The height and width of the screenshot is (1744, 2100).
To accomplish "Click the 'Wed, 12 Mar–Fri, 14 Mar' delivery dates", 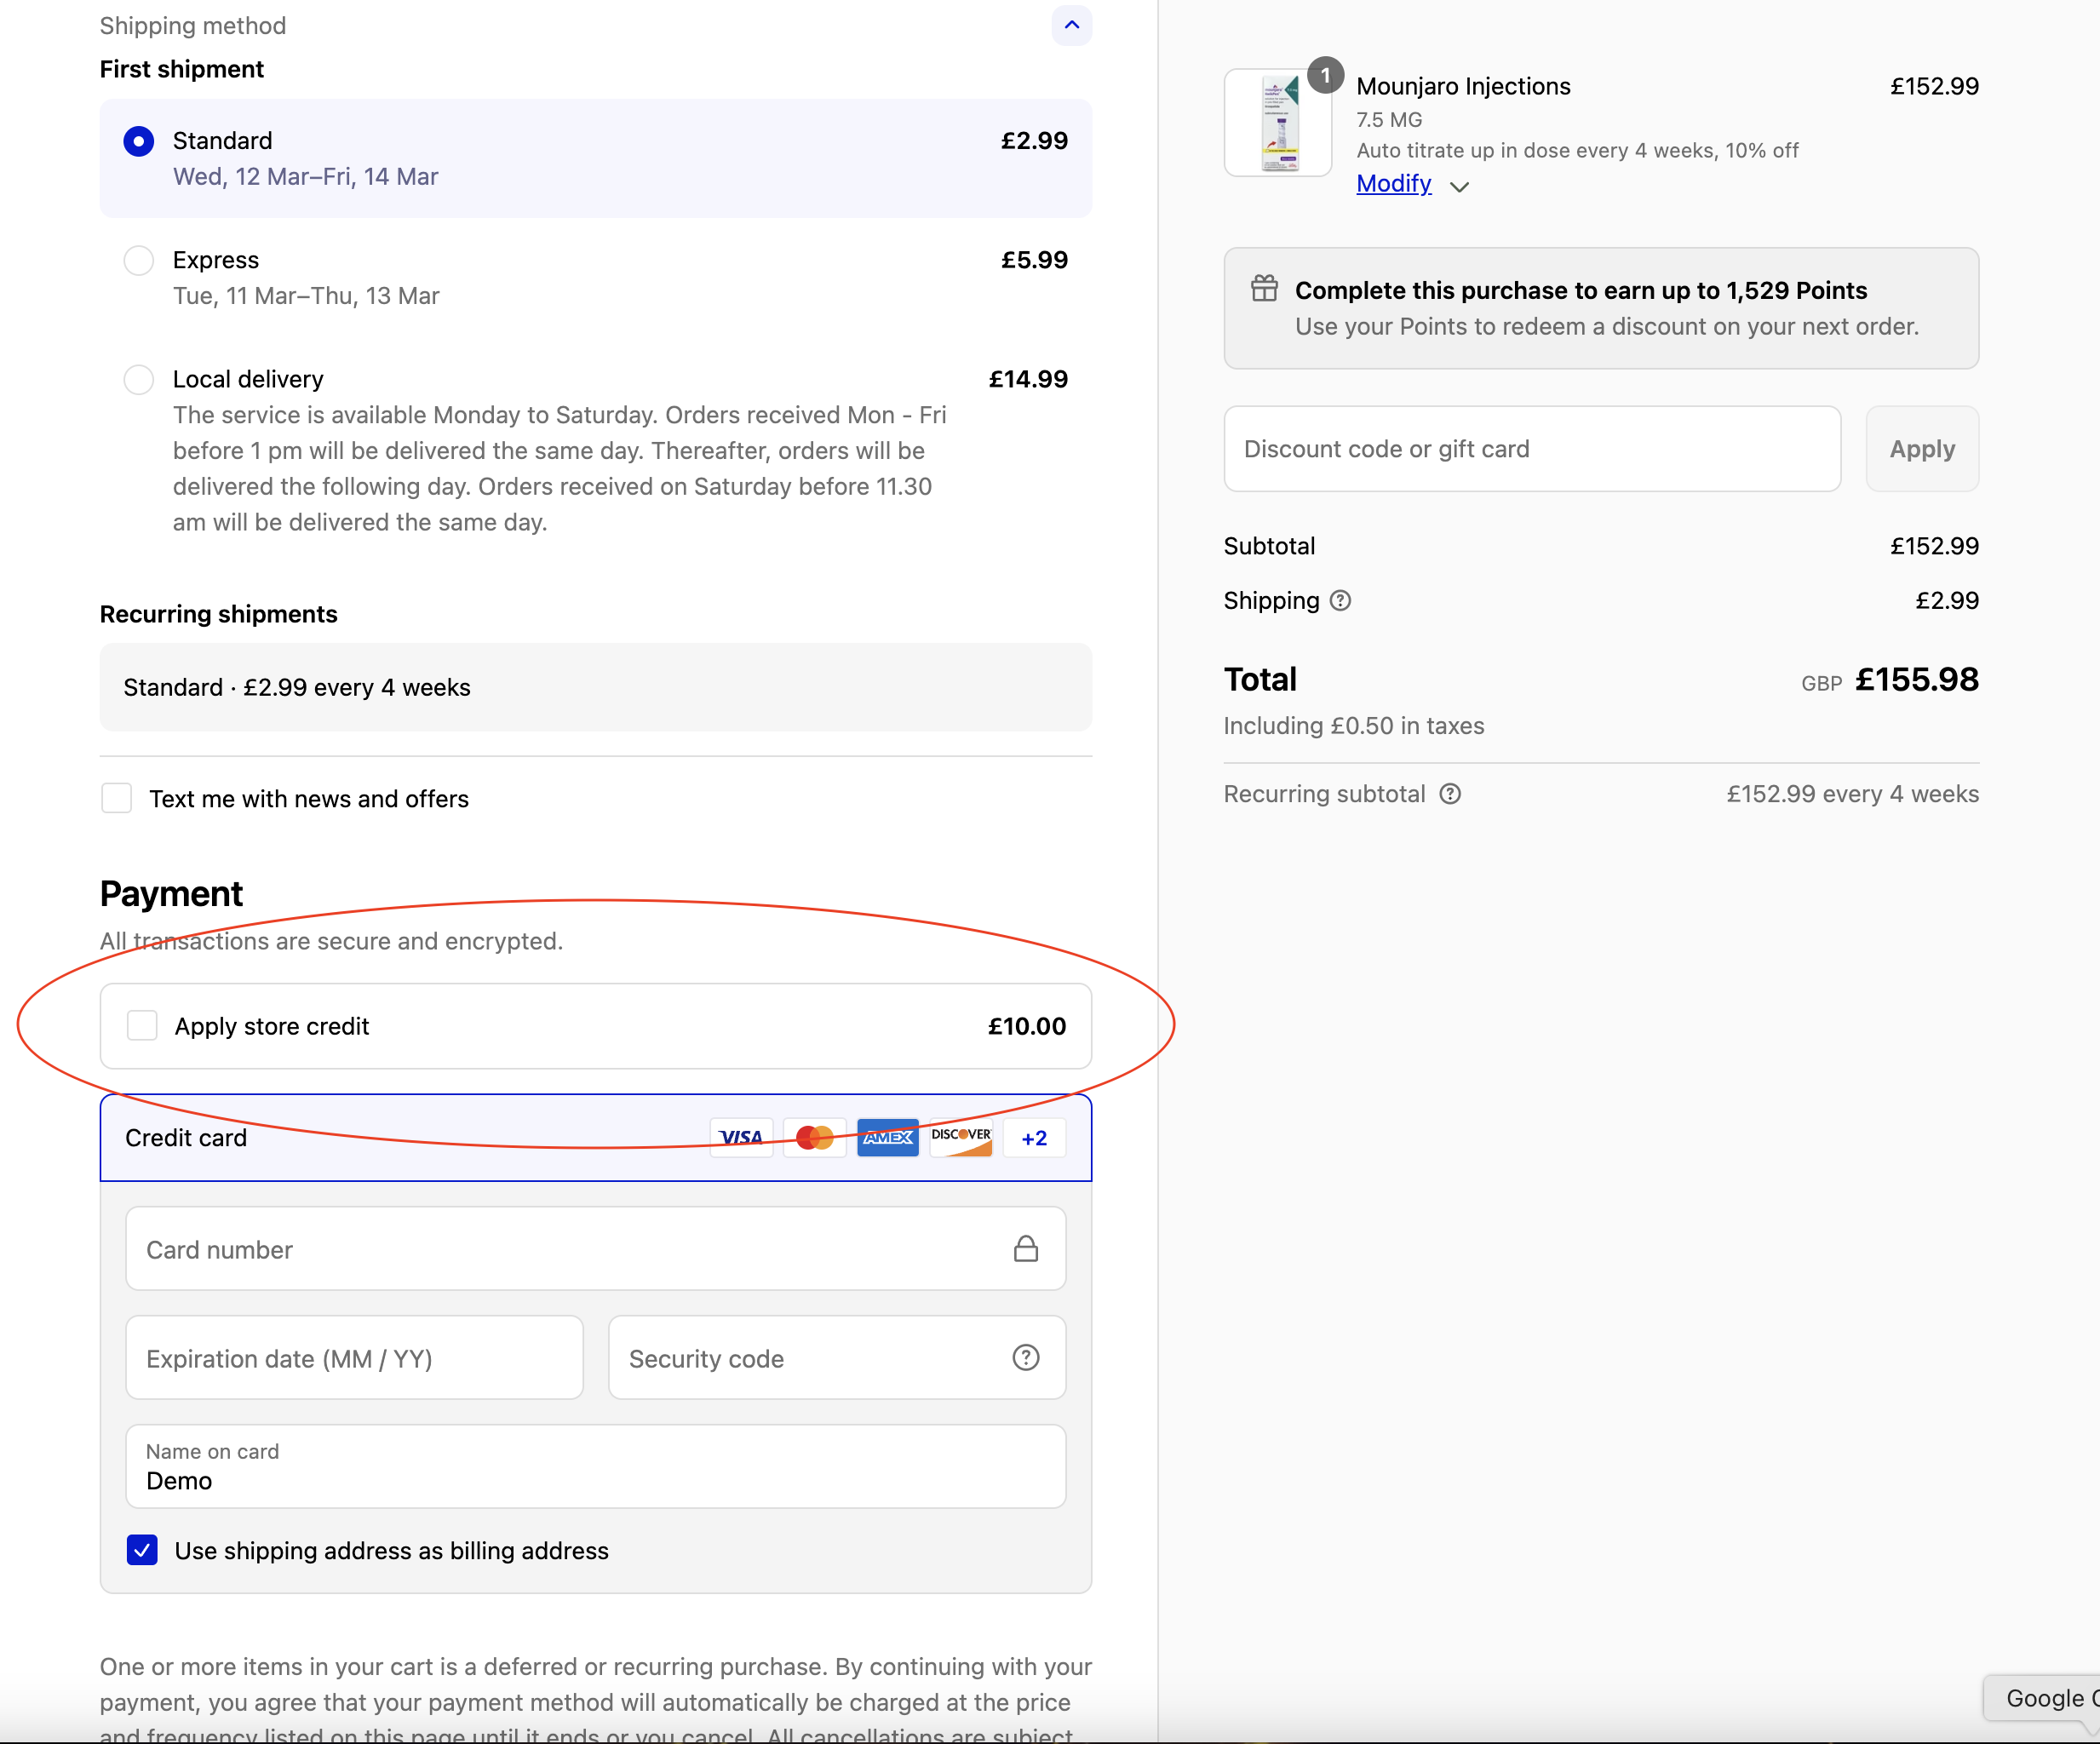I will point(306,177).
